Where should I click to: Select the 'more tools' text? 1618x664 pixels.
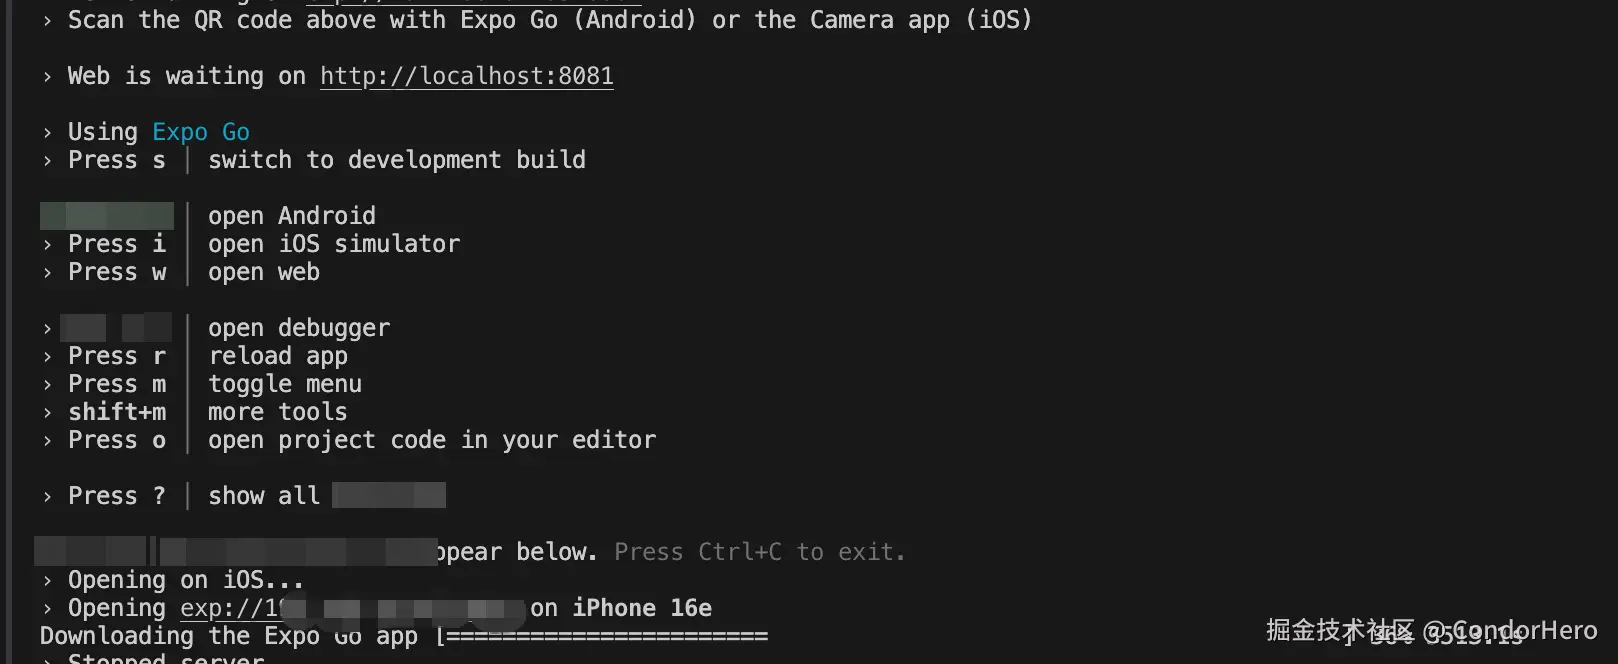pyautogui.click(x=277, y=412)
